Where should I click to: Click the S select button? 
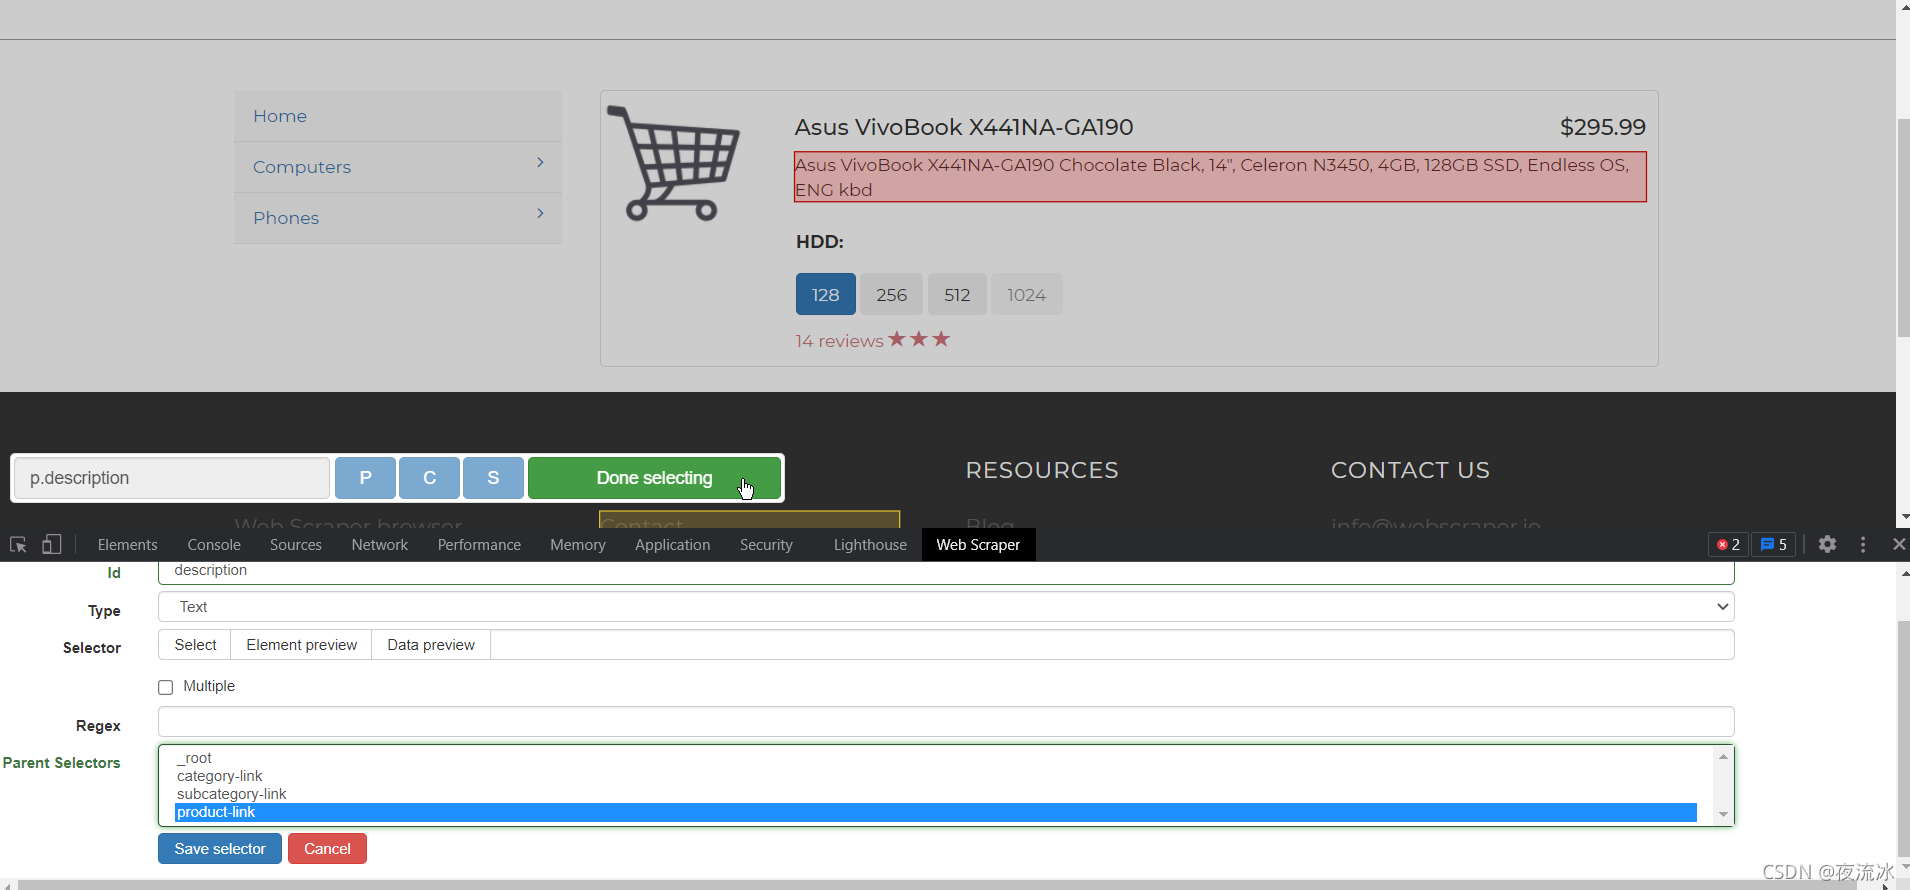coord(493,478)
